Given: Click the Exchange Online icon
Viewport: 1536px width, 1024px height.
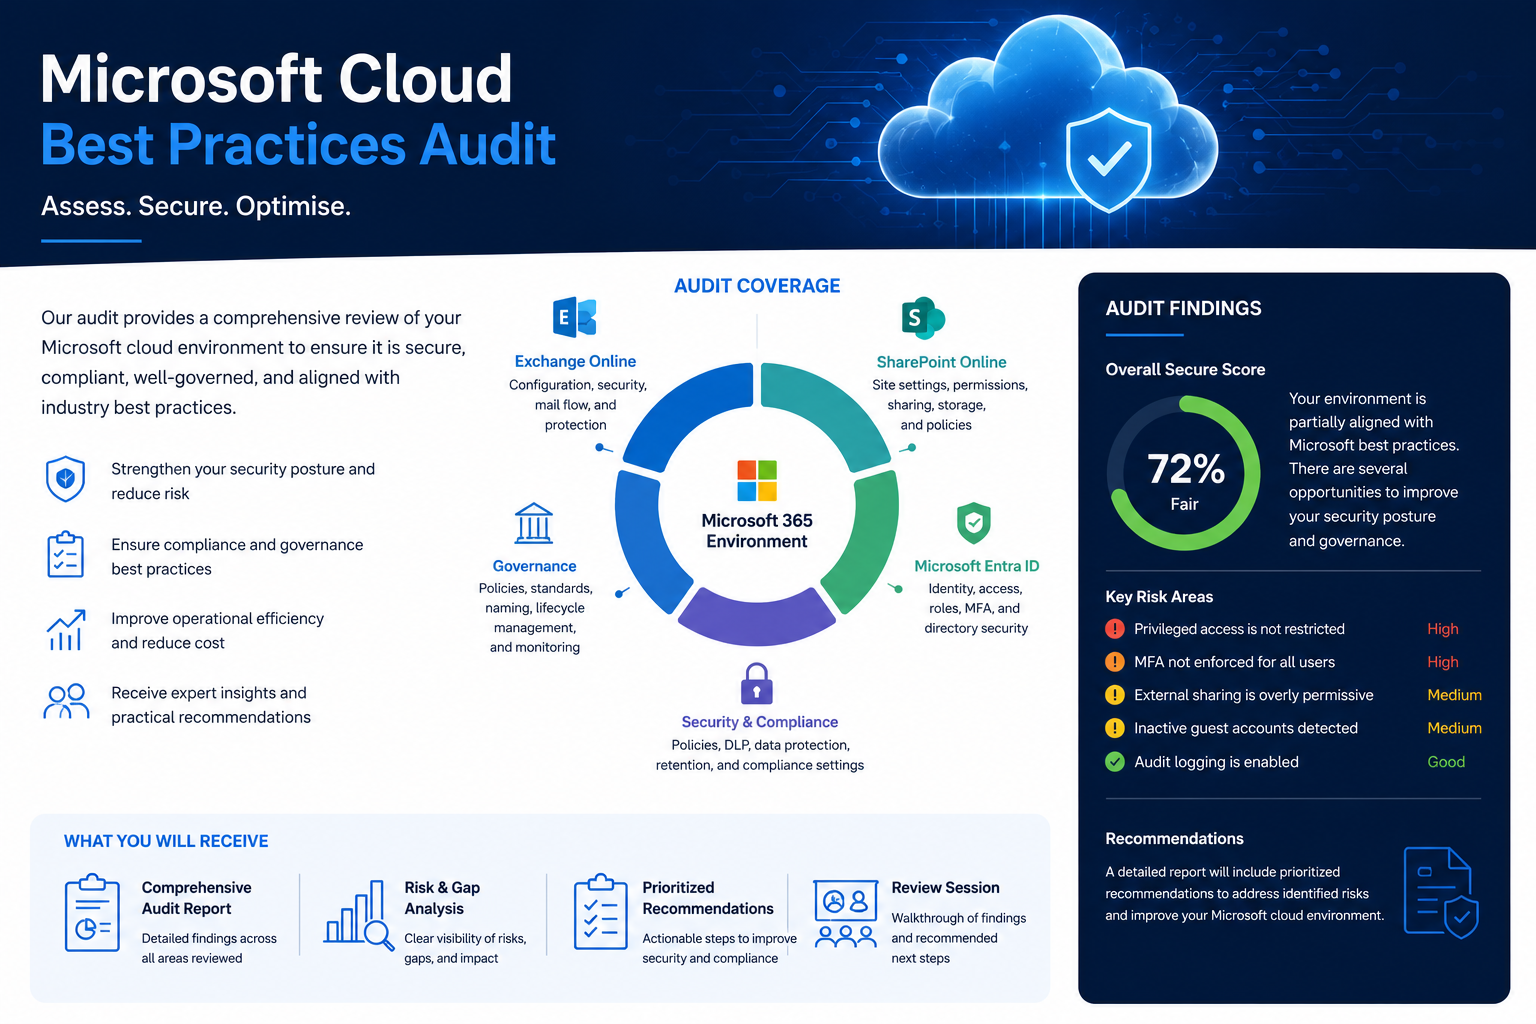Looking at the screenshot, I should [x=575, y=318].
